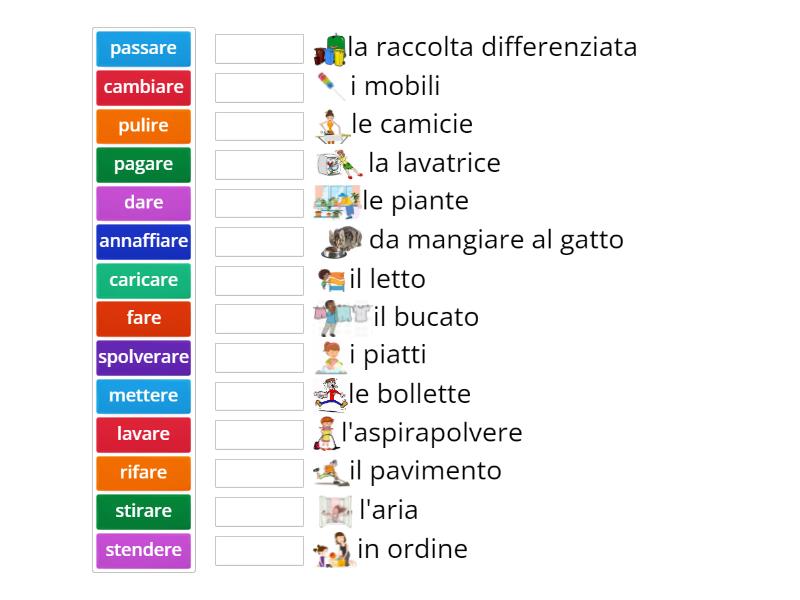Click the answer box beside 'le bollette'
The height and width of the screenshot is (600, 800).
(x=259, y=396)
